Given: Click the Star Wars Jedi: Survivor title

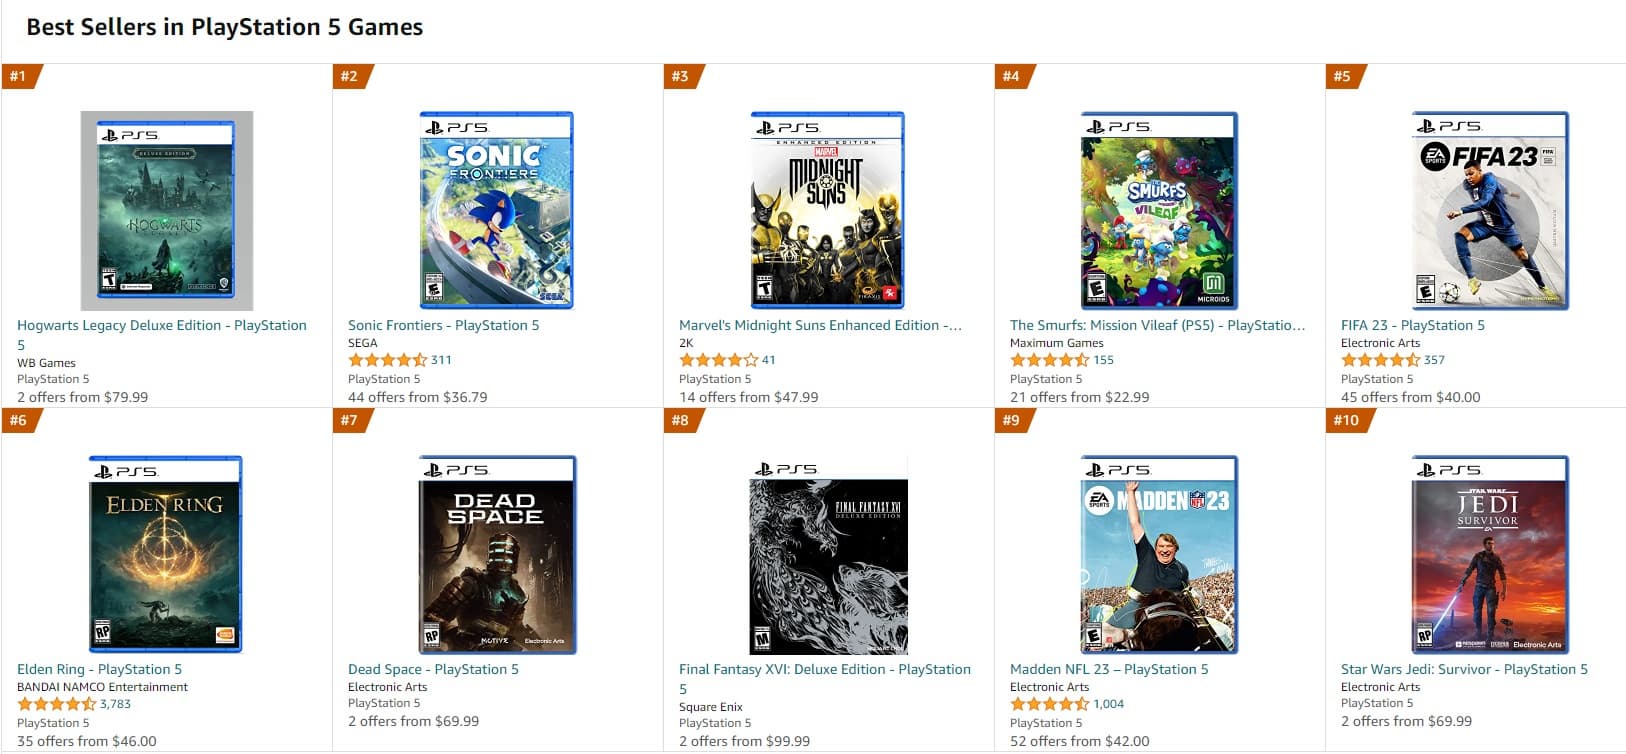Looking at the screenshot, I should click(1464, 670).
